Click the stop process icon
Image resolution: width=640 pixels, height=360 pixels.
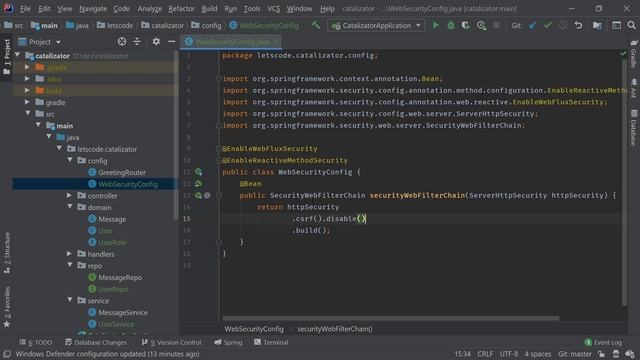496,25
